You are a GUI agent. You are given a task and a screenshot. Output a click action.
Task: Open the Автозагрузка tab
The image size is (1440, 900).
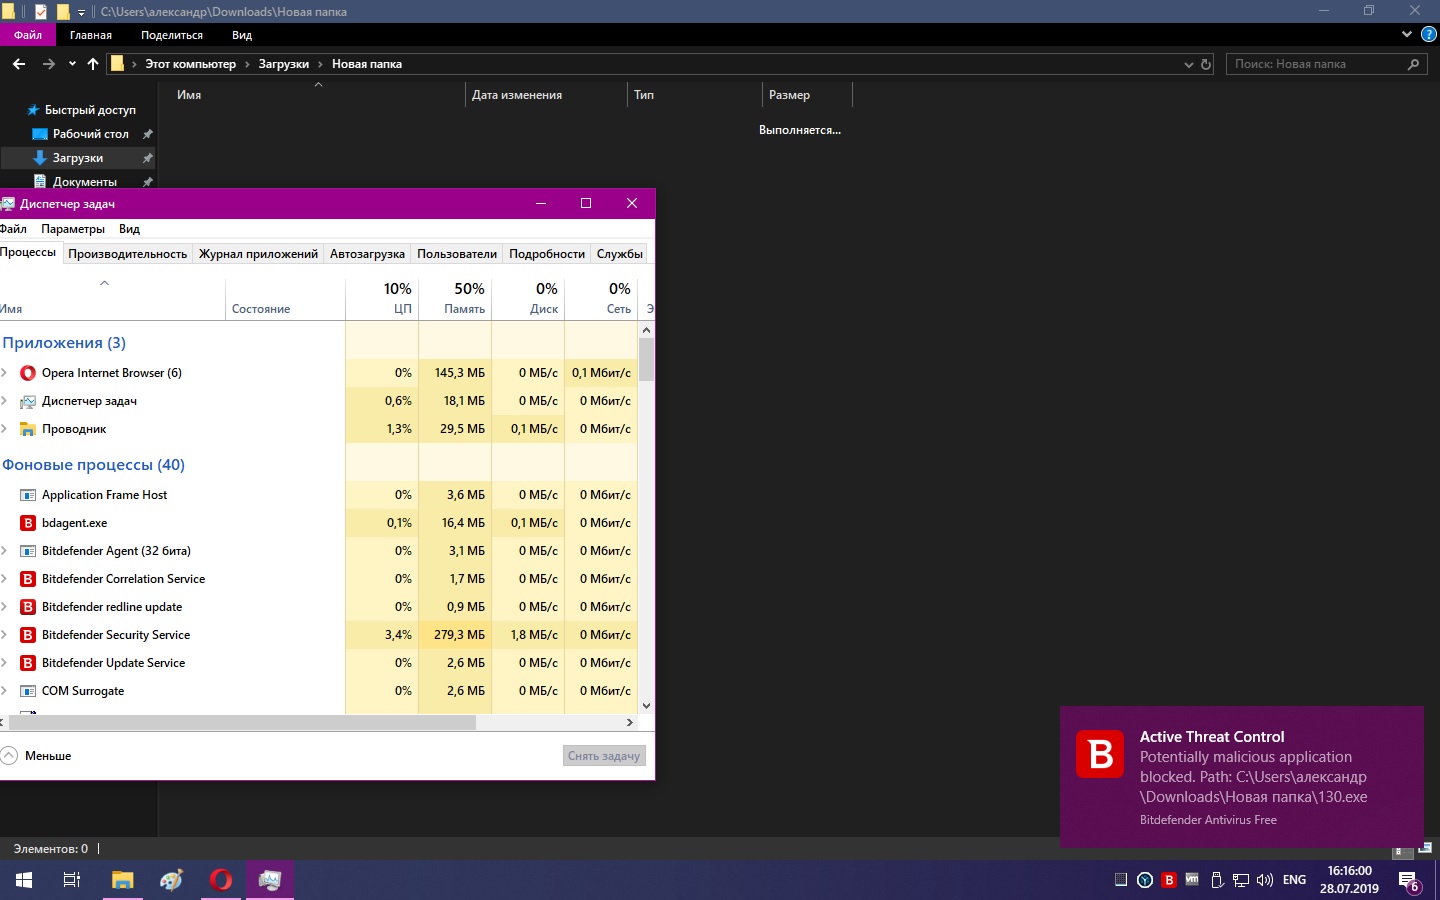pyautogui.click(x=367, y=254)
